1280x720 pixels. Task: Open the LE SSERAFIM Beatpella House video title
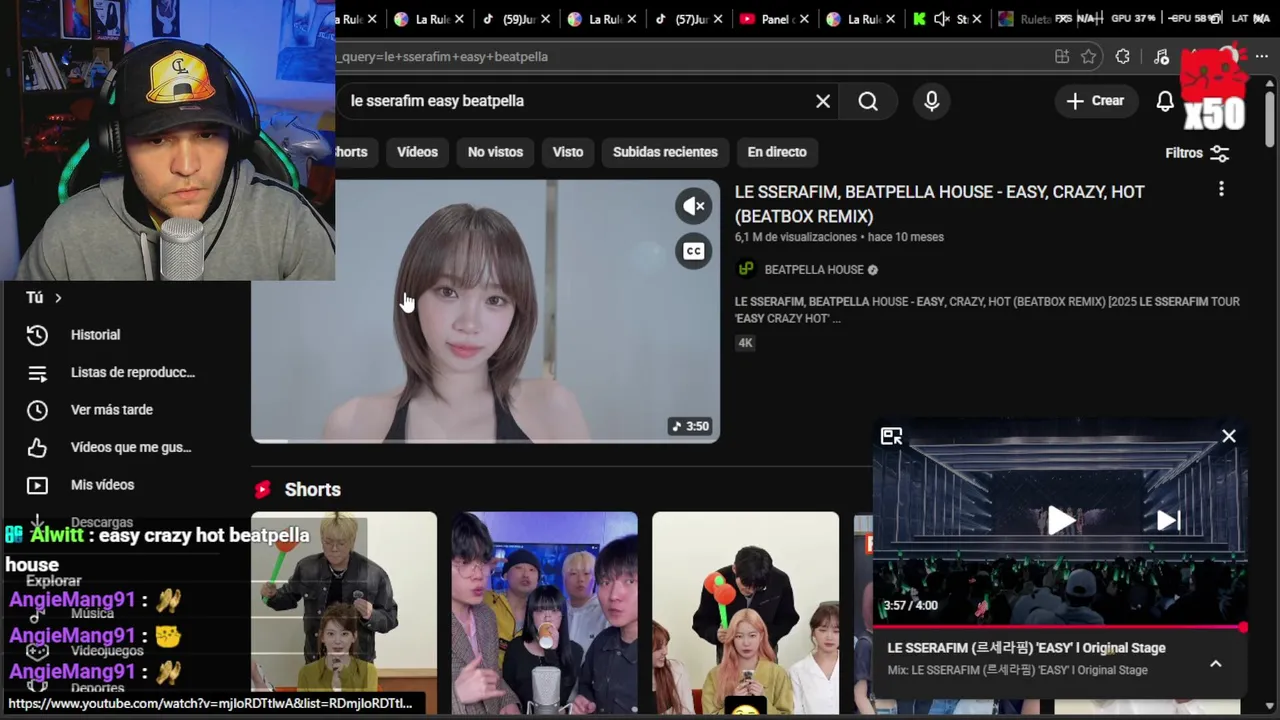940,204
